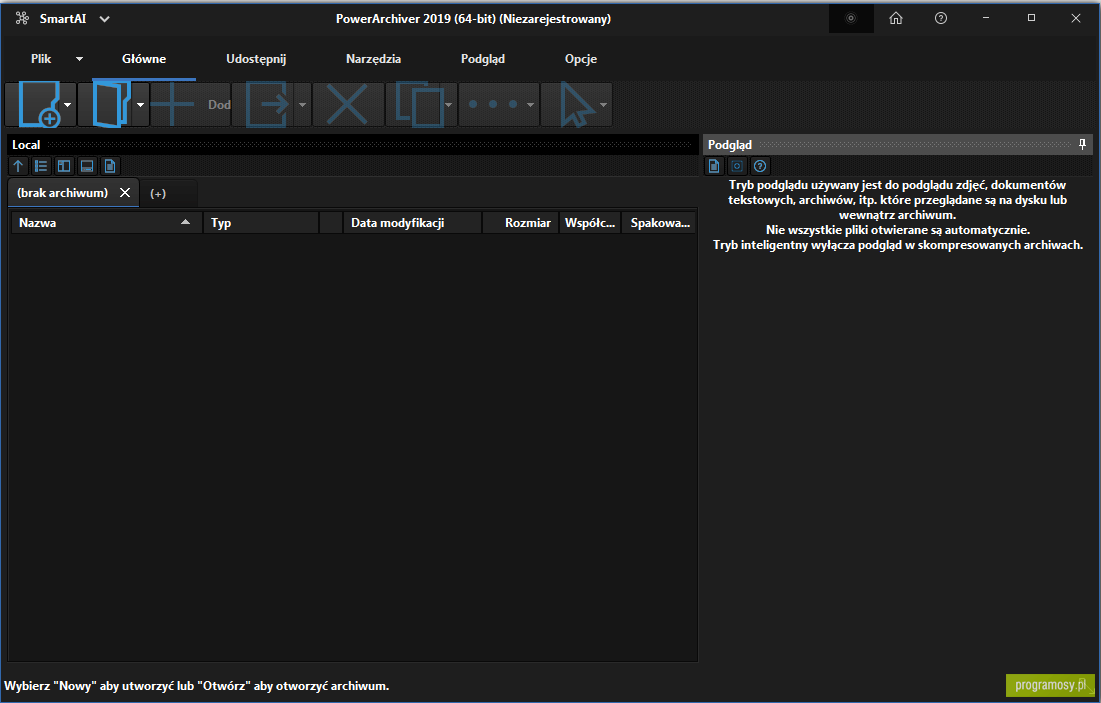Expand the Extract dropdown arrow
This screenshot has width=1101, height=703.
click(x=303, y=105)
